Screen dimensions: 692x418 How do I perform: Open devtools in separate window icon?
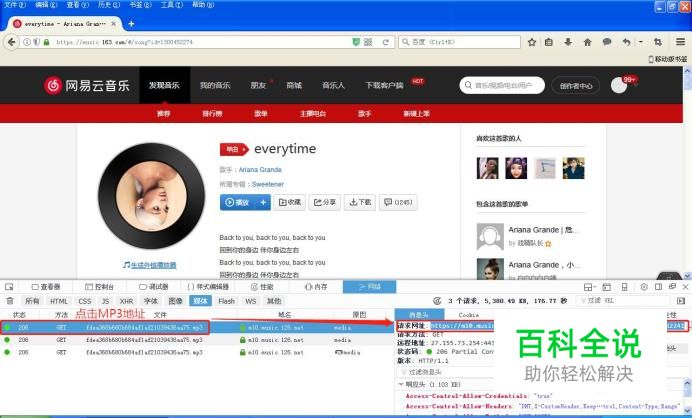pyautogui.click(x=672, y=287)
